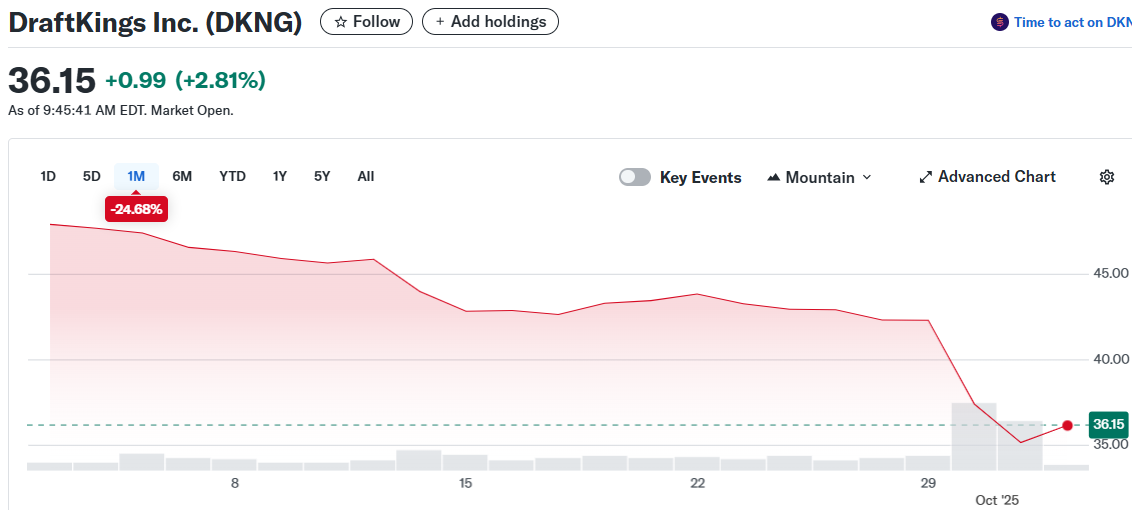Select the 1D time range tab
The image size is (1132, 510).
coord(48,176)
